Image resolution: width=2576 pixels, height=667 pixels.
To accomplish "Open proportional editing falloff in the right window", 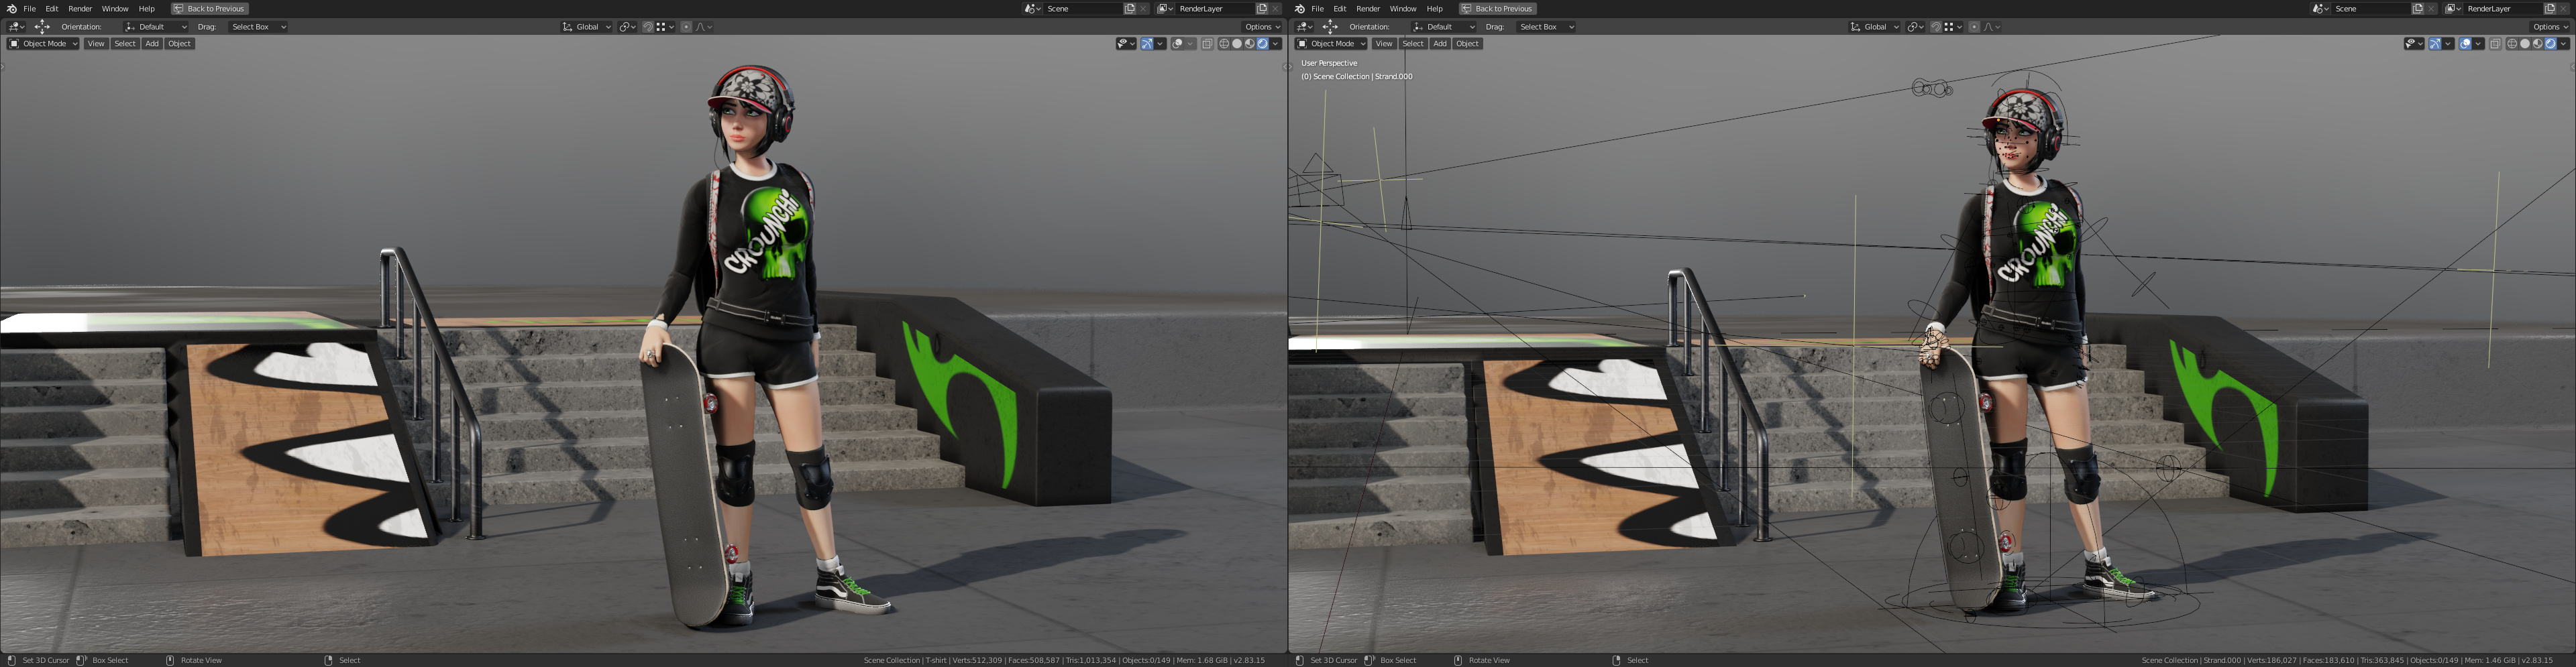I will coord(1991,27).
